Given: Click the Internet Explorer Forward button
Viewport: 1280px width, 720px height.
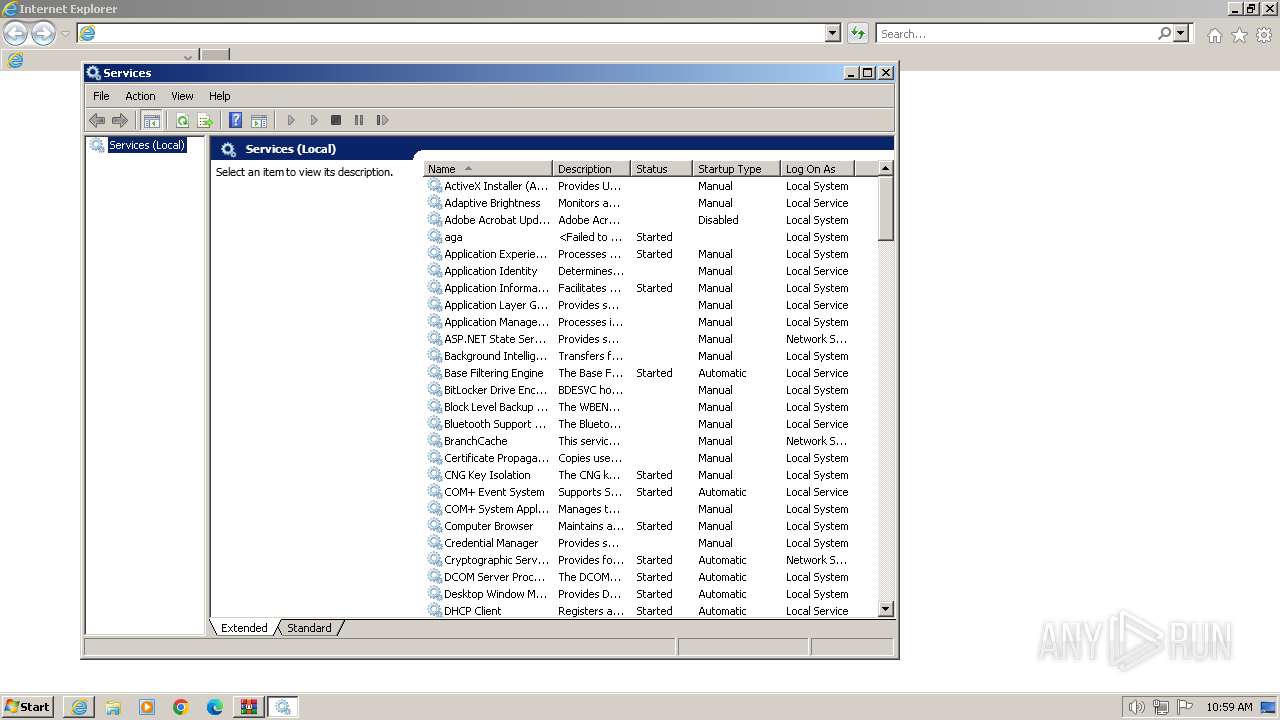Looking at the screenshot, I should tap(43, 33).
